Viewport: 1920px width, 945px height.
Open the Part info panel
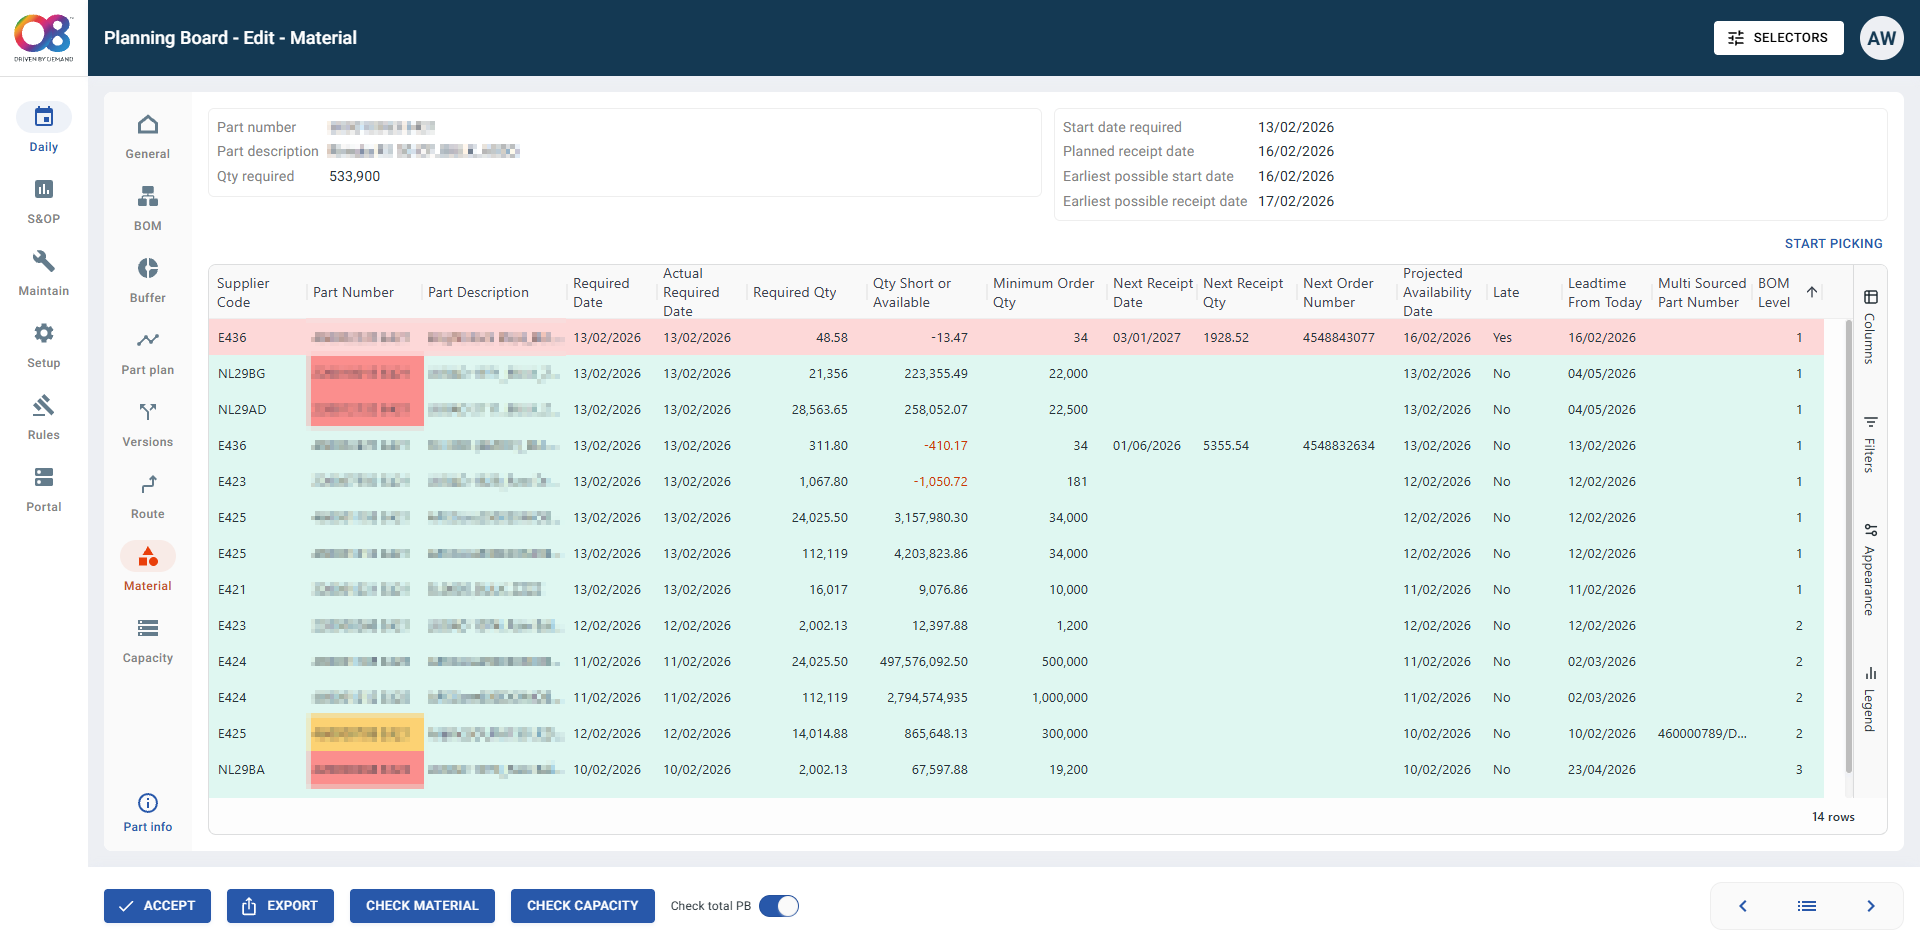pyautogui.click(x=148, y=812)
